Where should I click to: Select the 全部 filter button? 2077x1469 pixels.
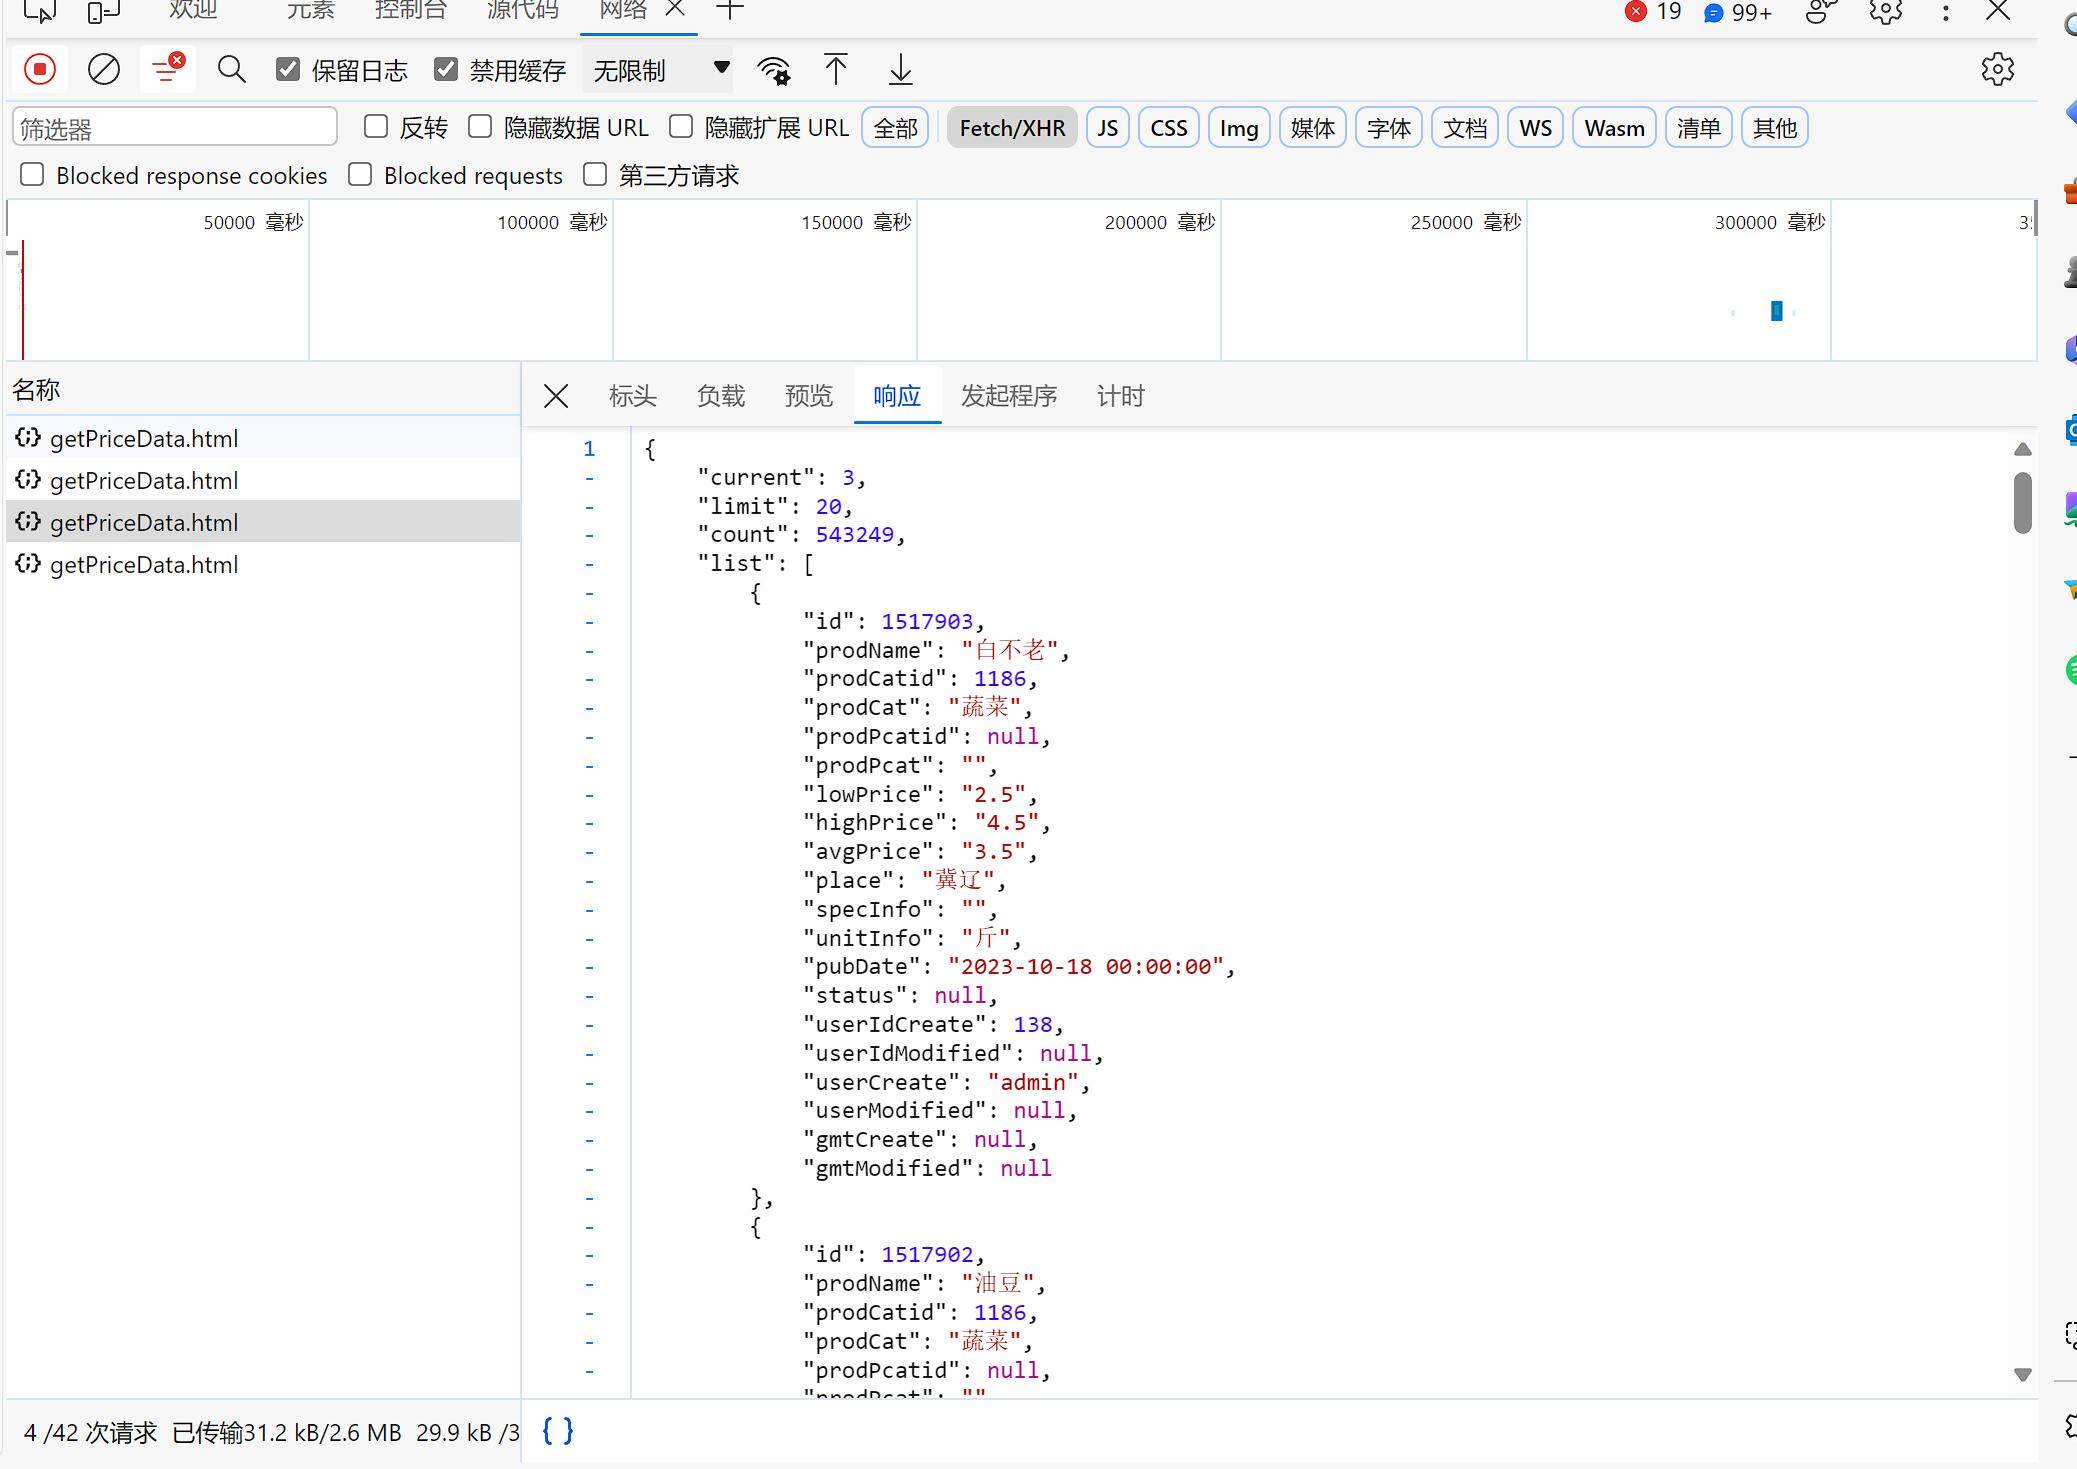pos(895,128)
